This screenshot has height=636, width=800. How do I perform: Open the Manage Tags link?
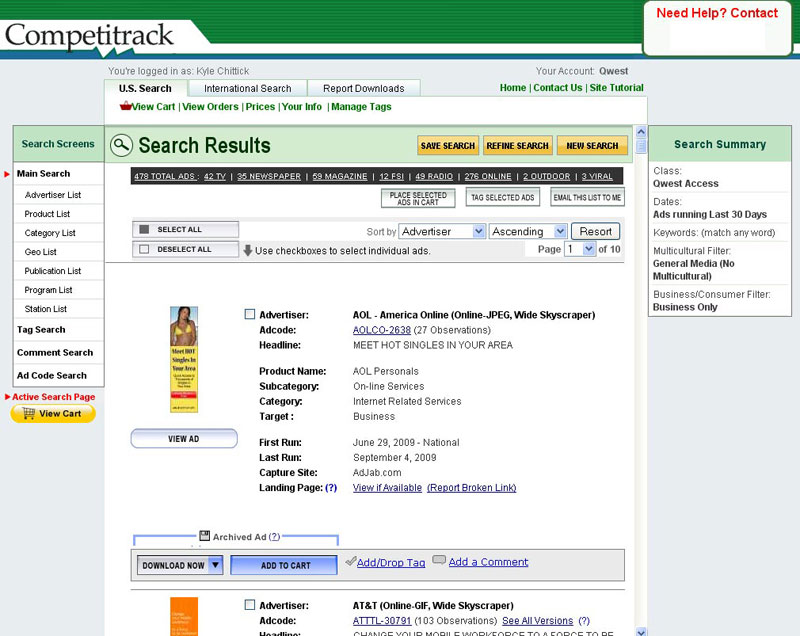click(361, 107)
